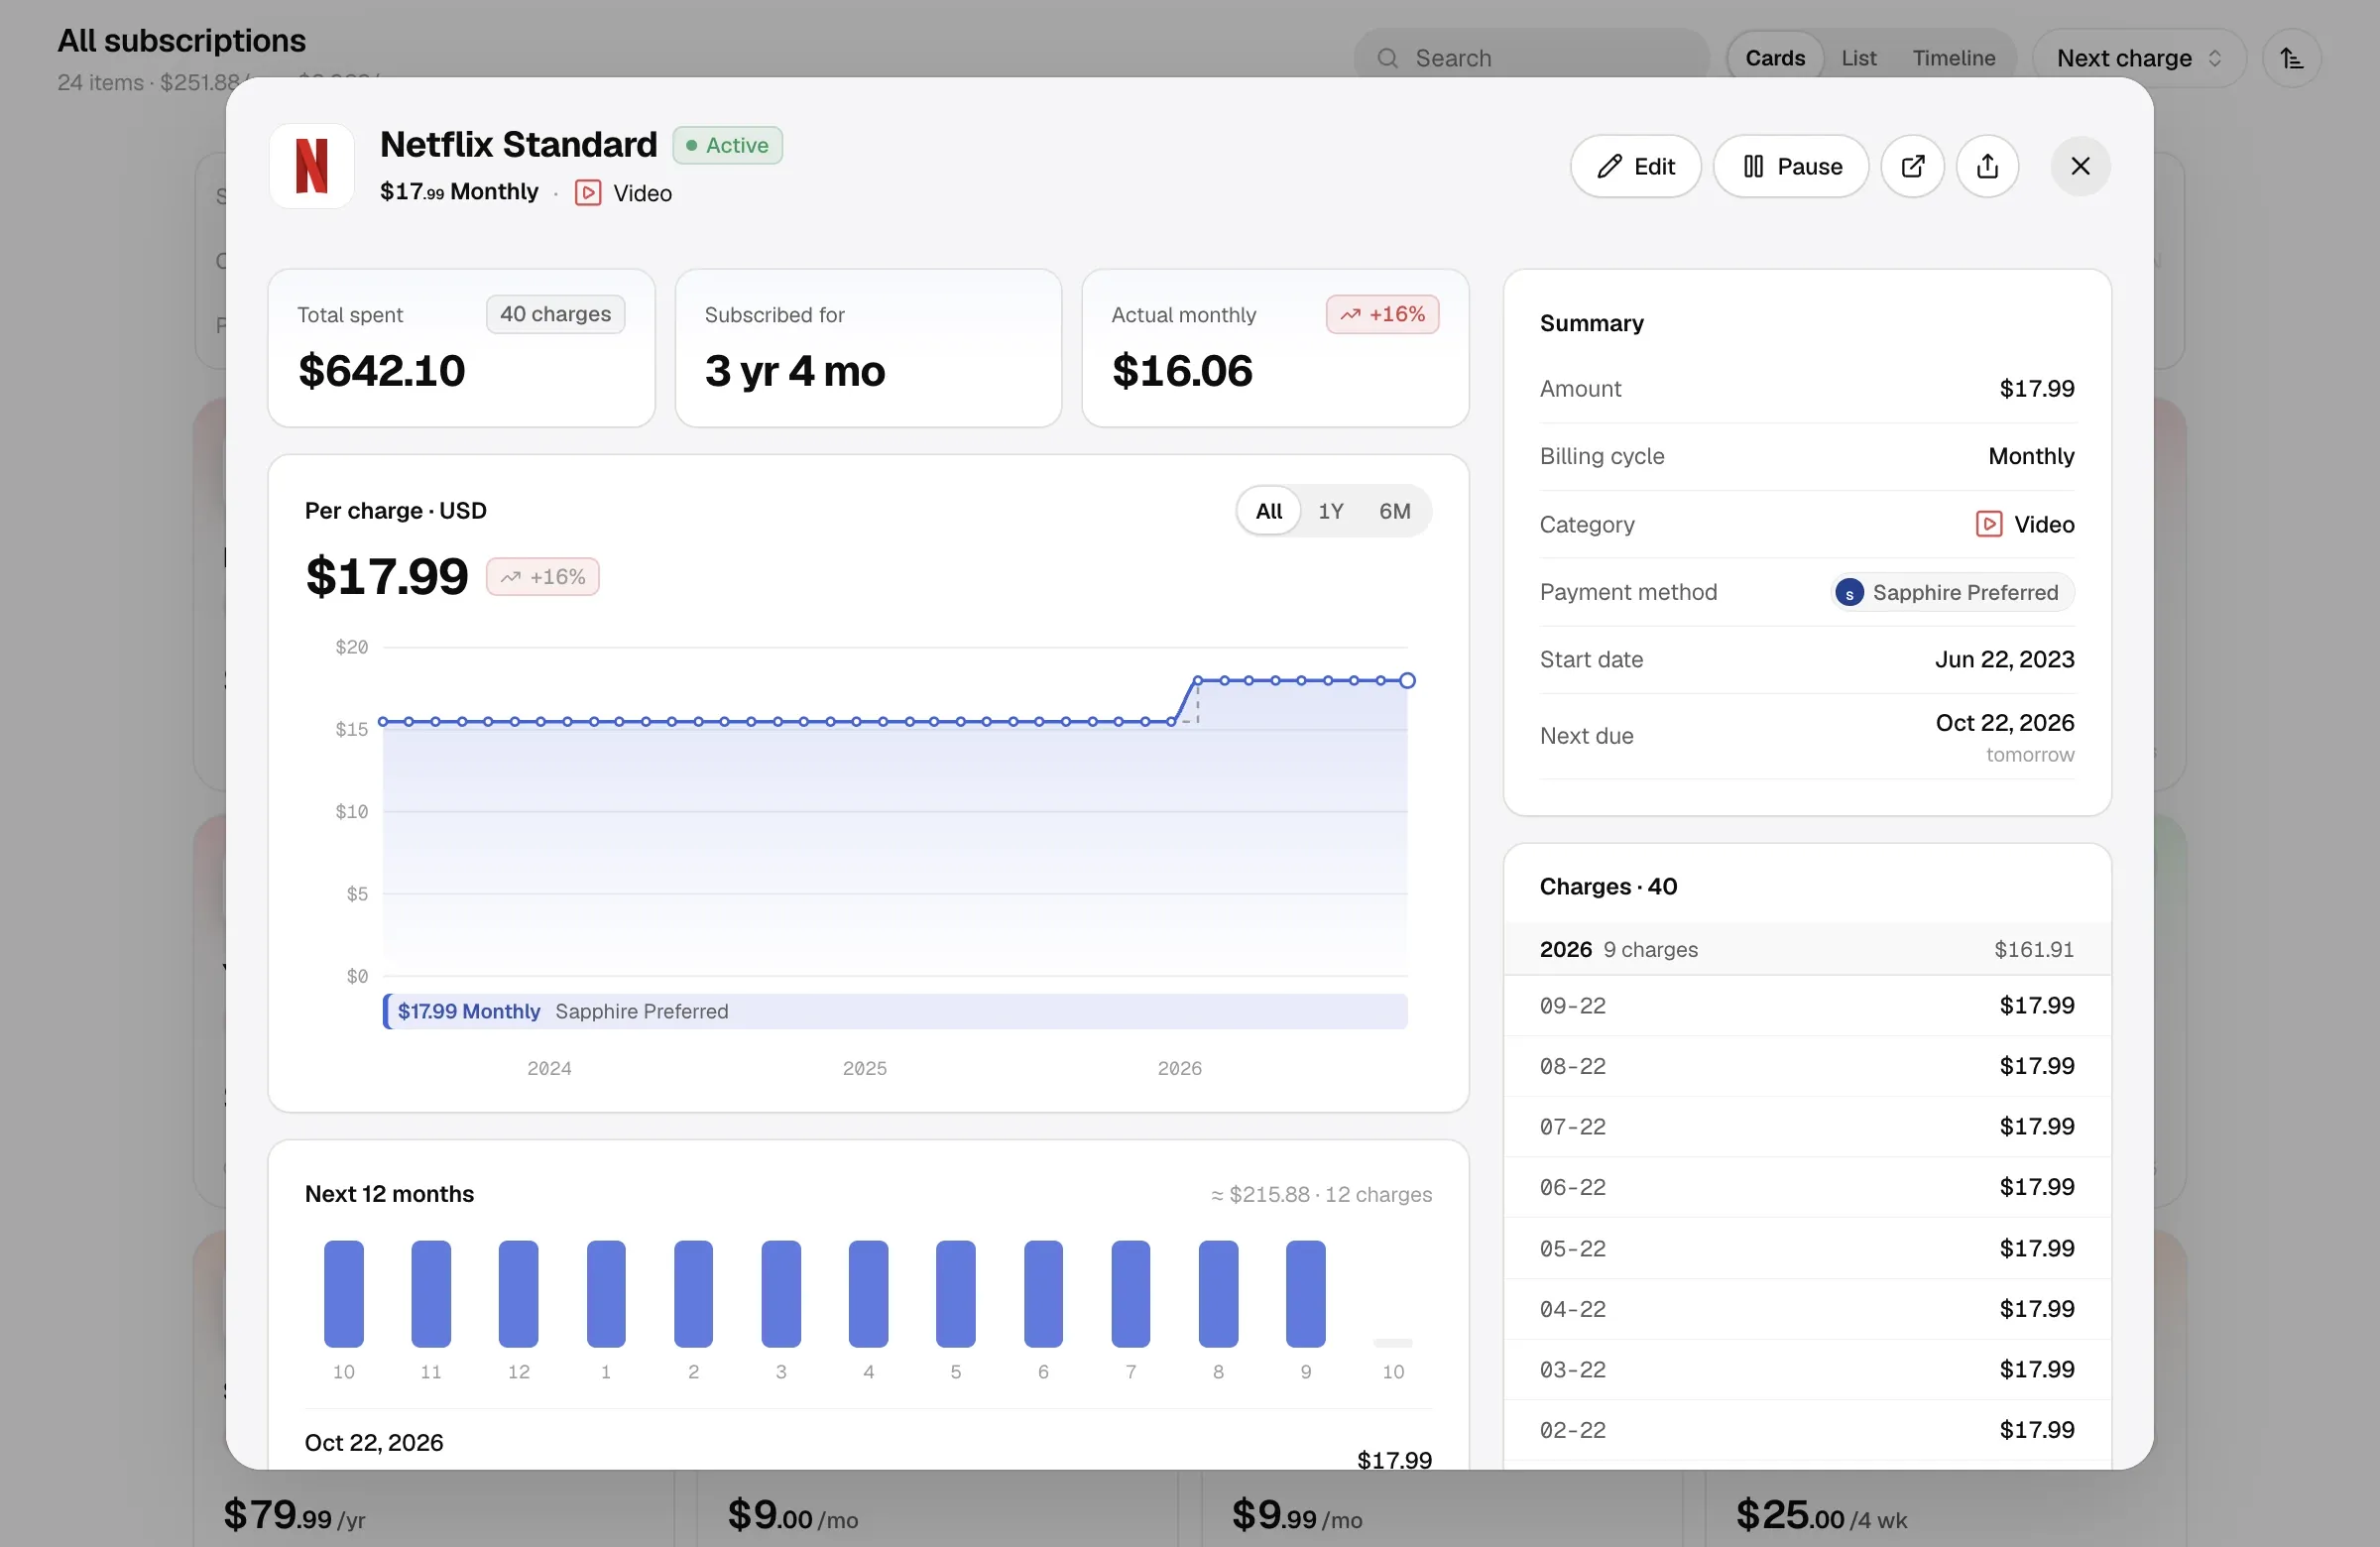Click the Video category icon in Summary

[x=1988, y=524]
